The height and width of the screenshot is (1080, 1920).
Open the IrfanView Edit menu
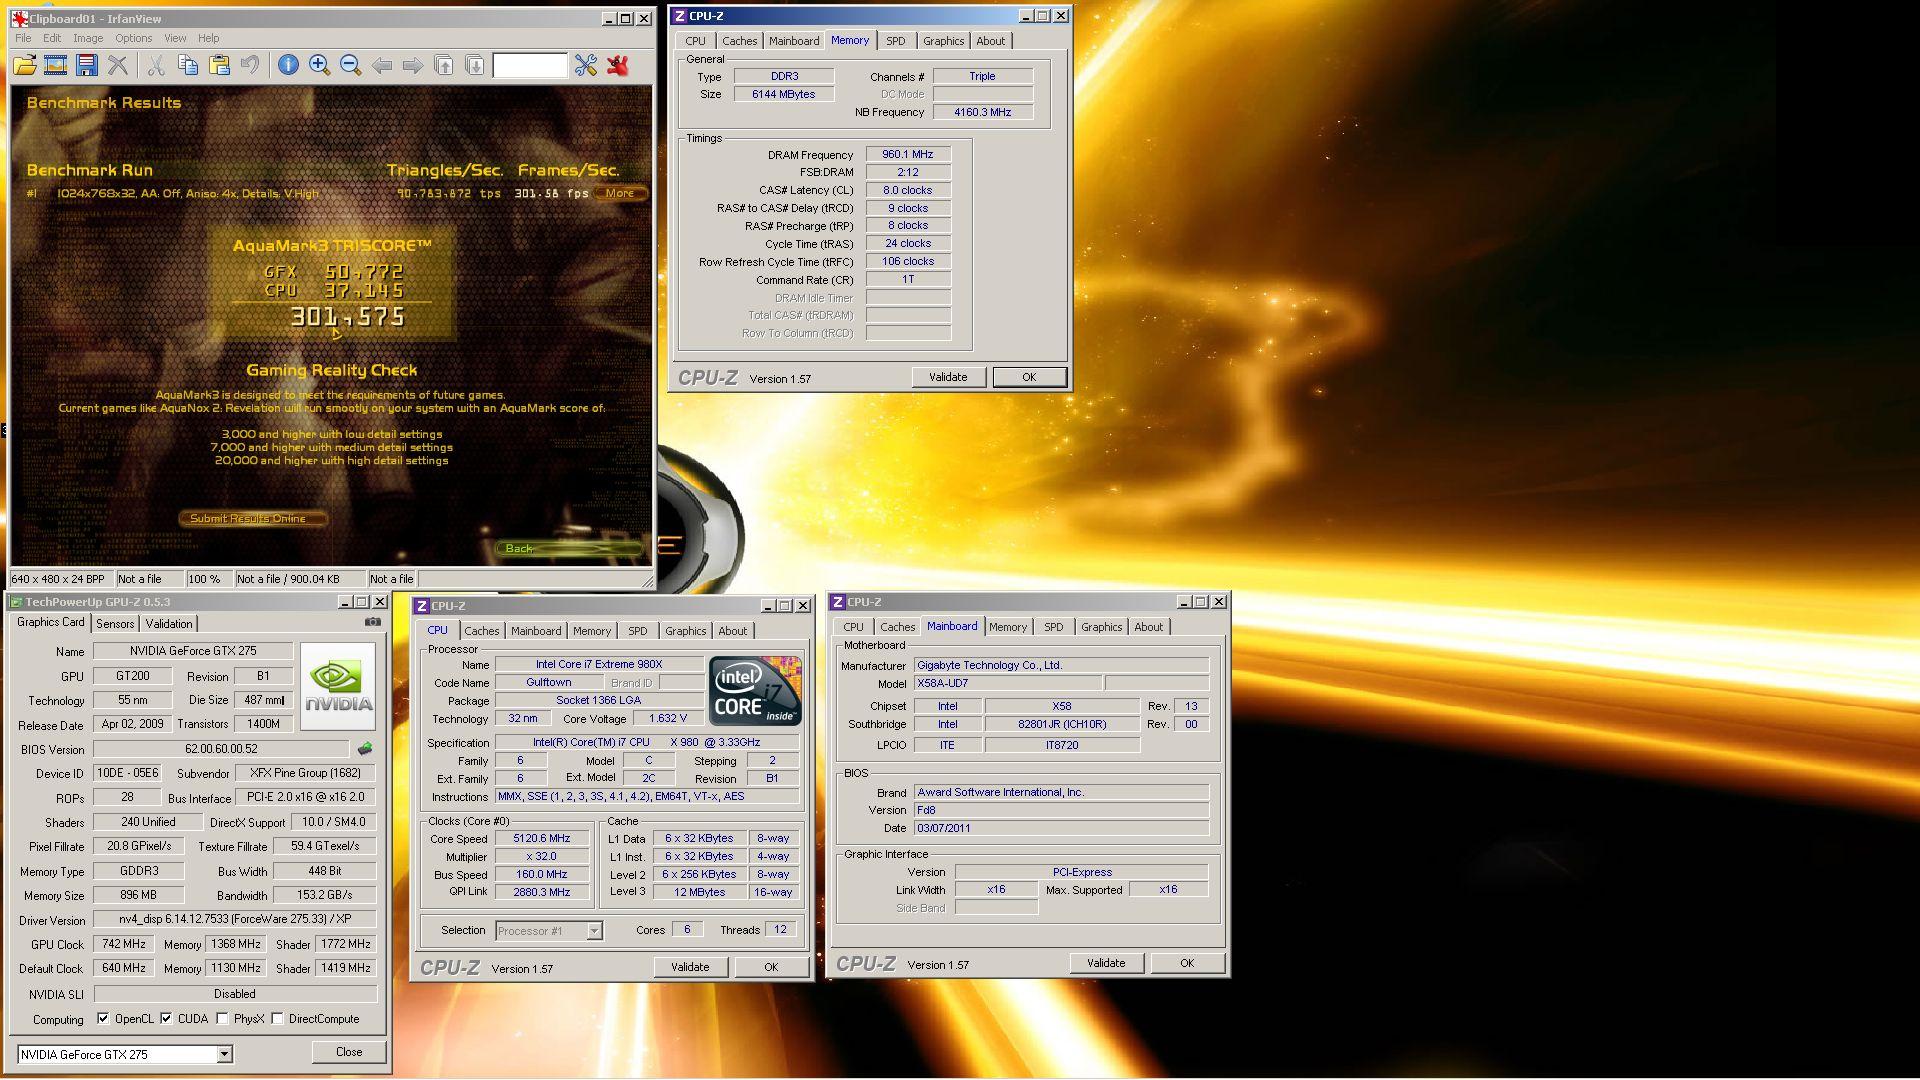(52, 38)
